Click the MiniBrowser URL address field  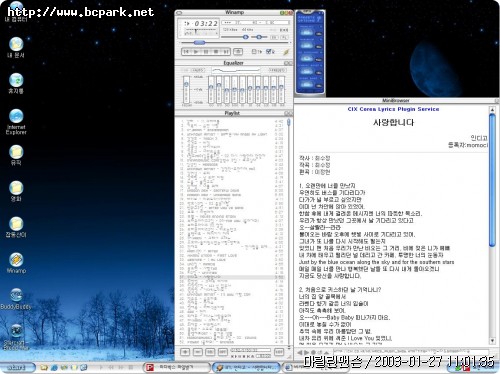(411, 351)
